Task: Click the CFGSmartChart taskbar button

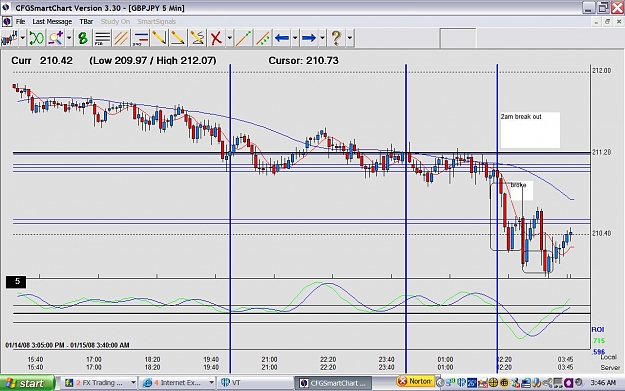Action: click(333, 383)
